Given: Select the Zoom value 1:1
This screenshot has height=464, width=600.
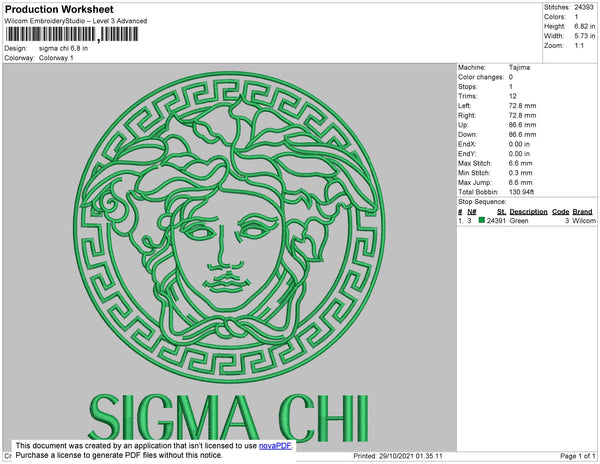Looking at the screenshot, I should tap(579, 46).
